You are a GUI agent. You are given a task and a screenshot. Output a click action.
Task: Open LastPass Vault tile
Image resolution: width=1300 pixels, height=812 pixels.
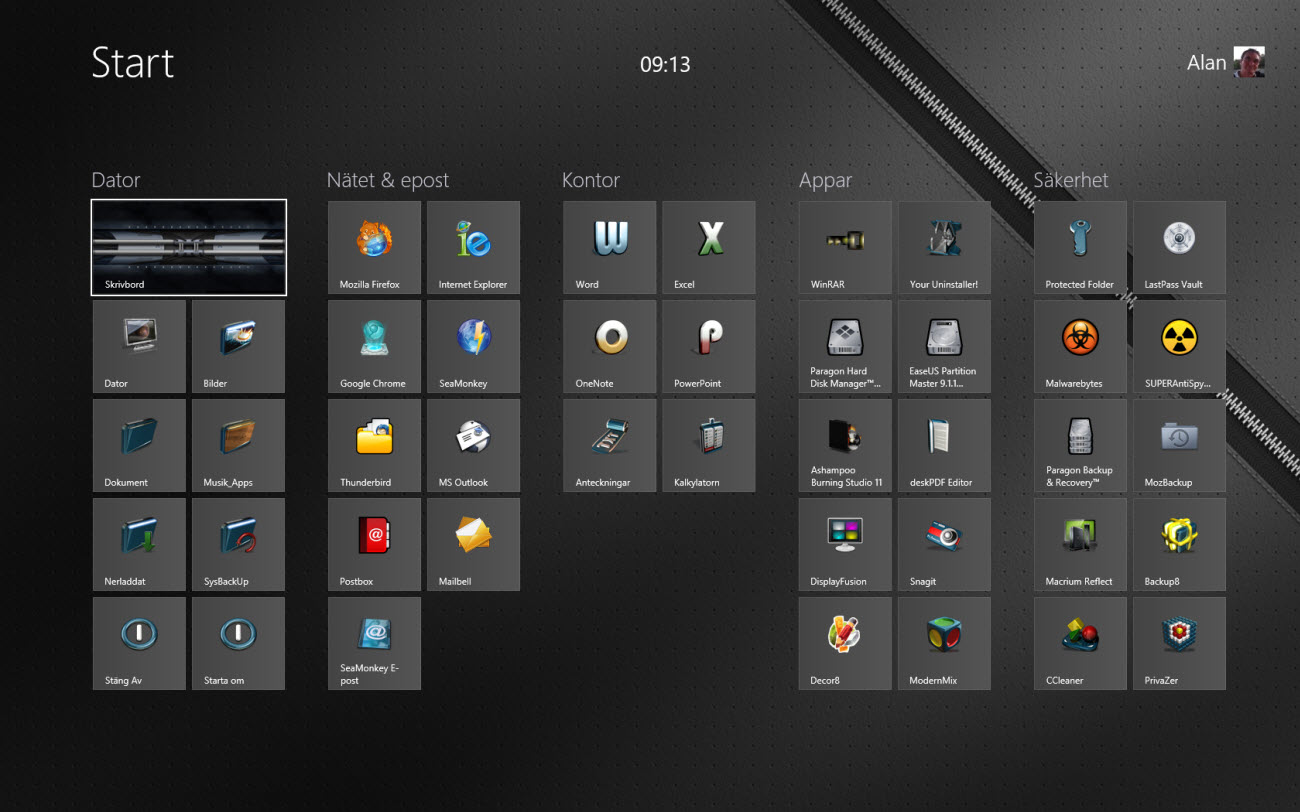coord(1179,247)
